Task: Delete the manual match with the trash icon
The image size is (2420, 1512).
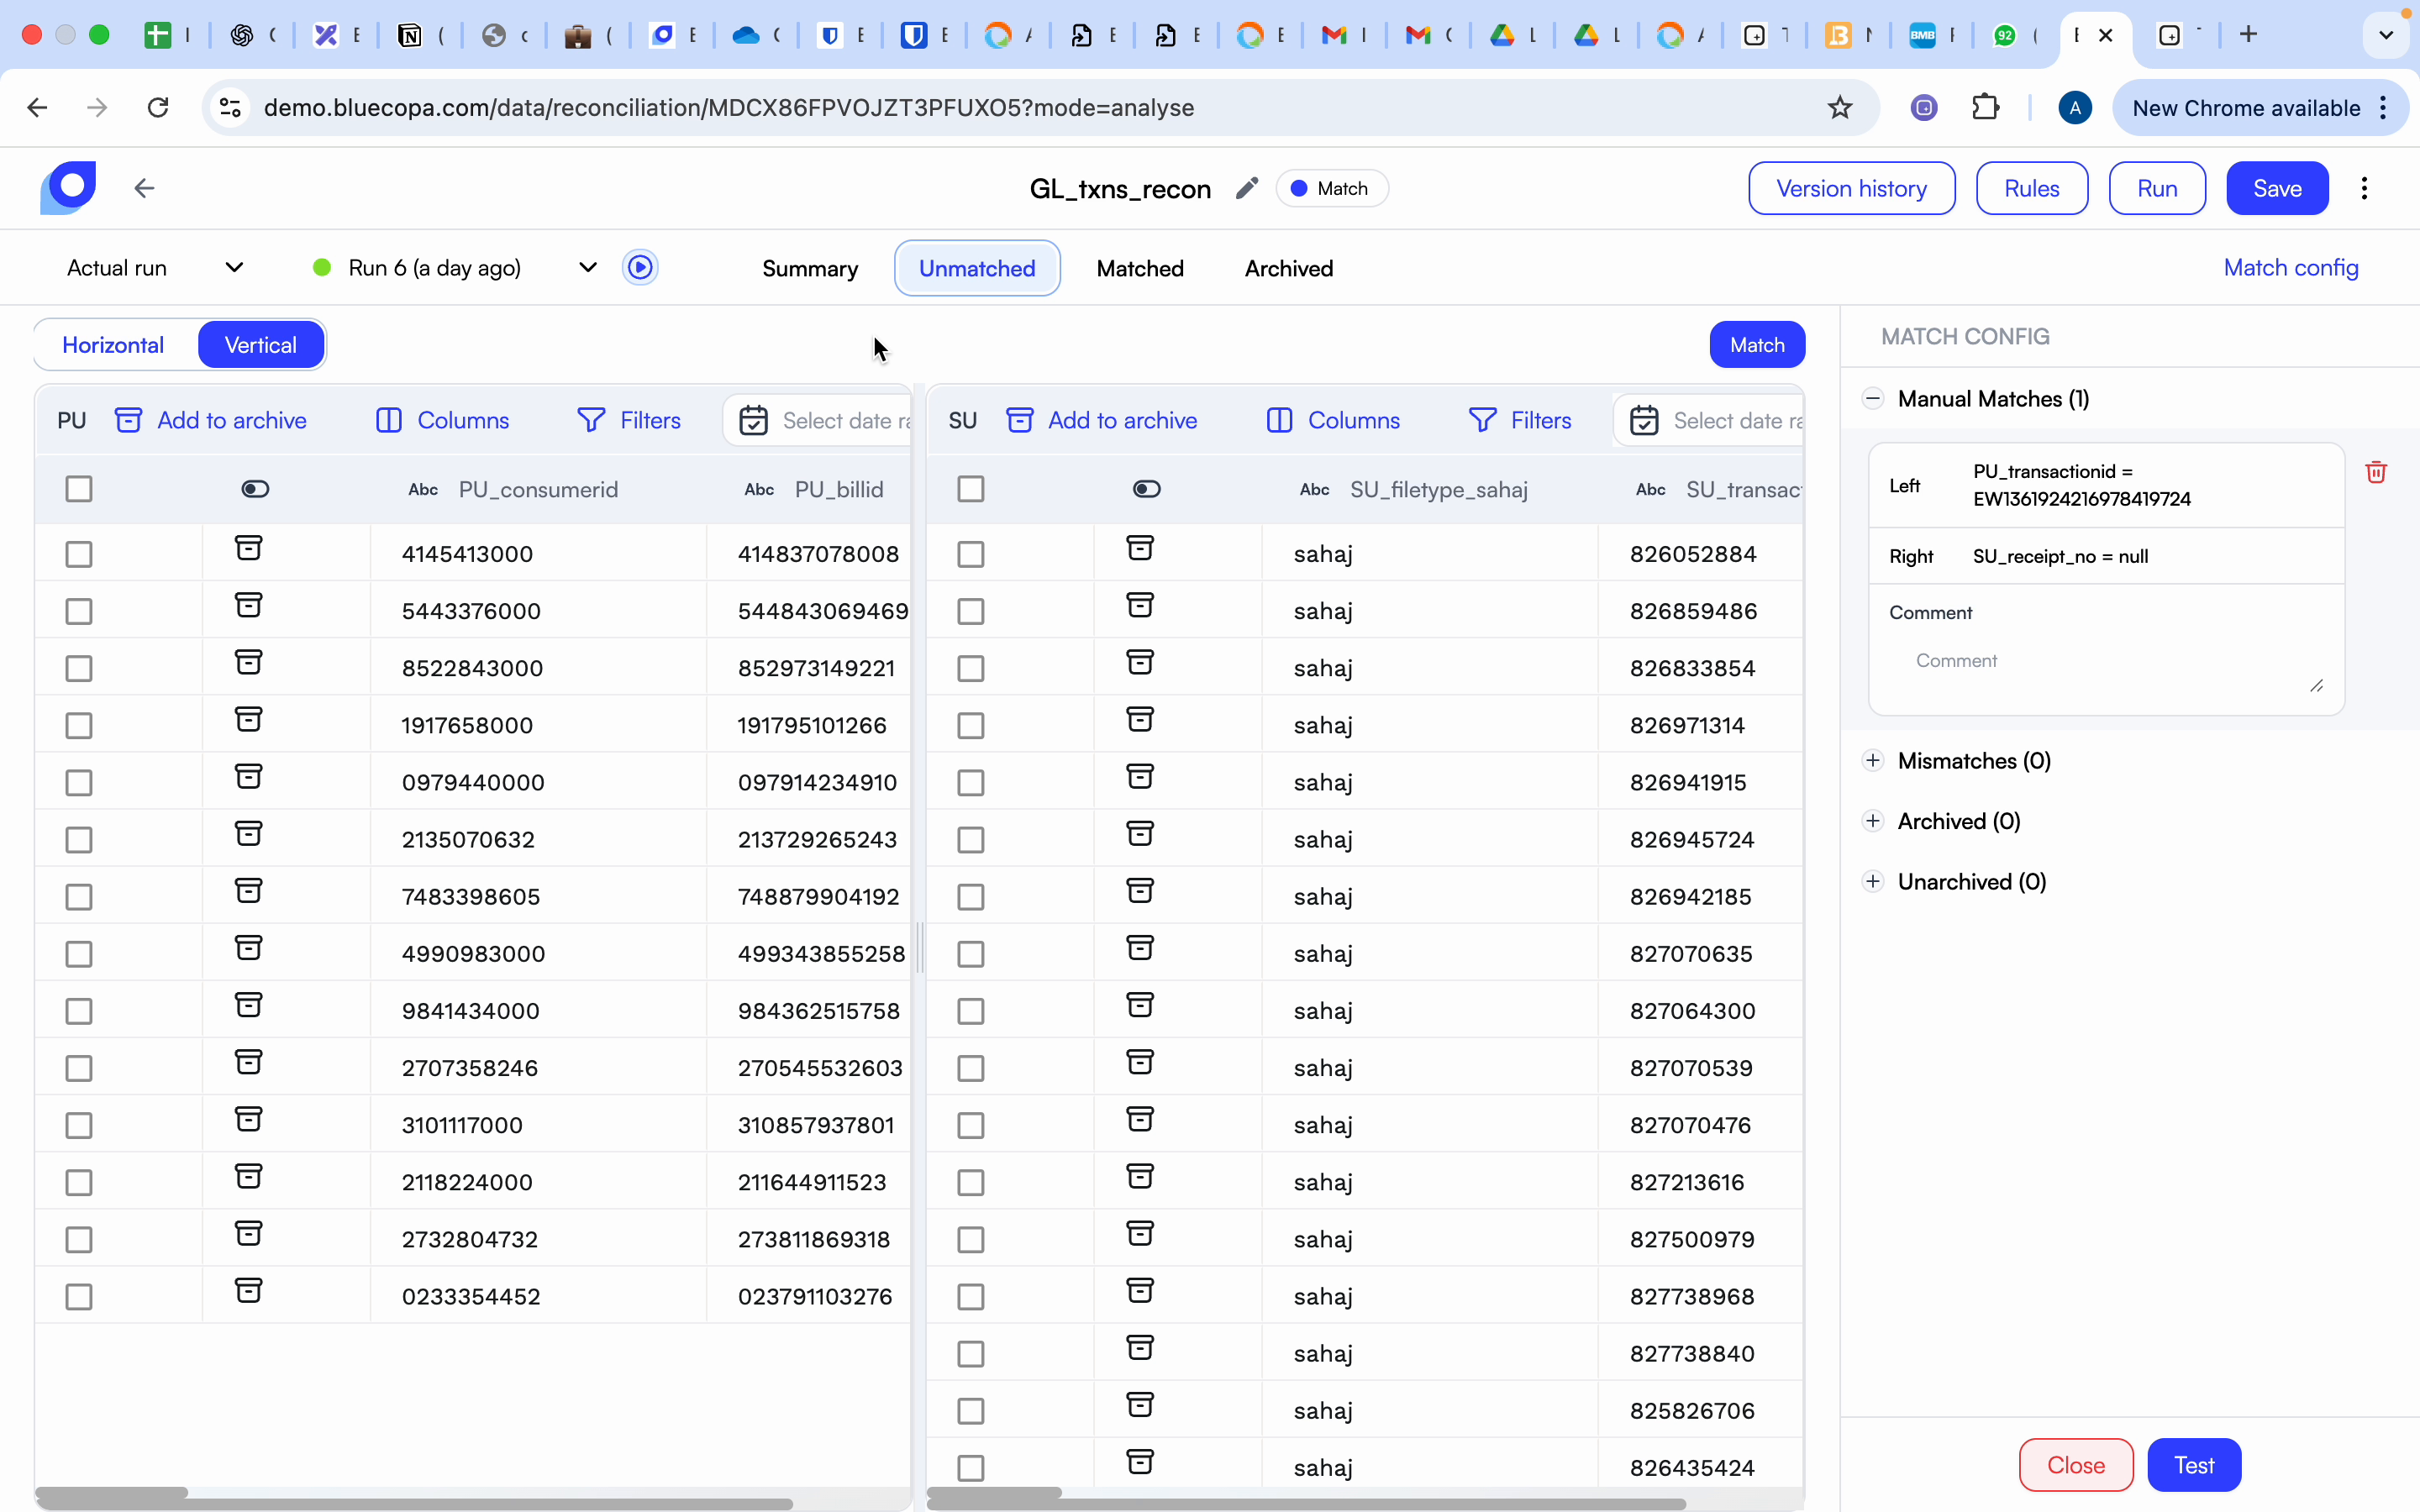Action: click(x=2377, y=472)
